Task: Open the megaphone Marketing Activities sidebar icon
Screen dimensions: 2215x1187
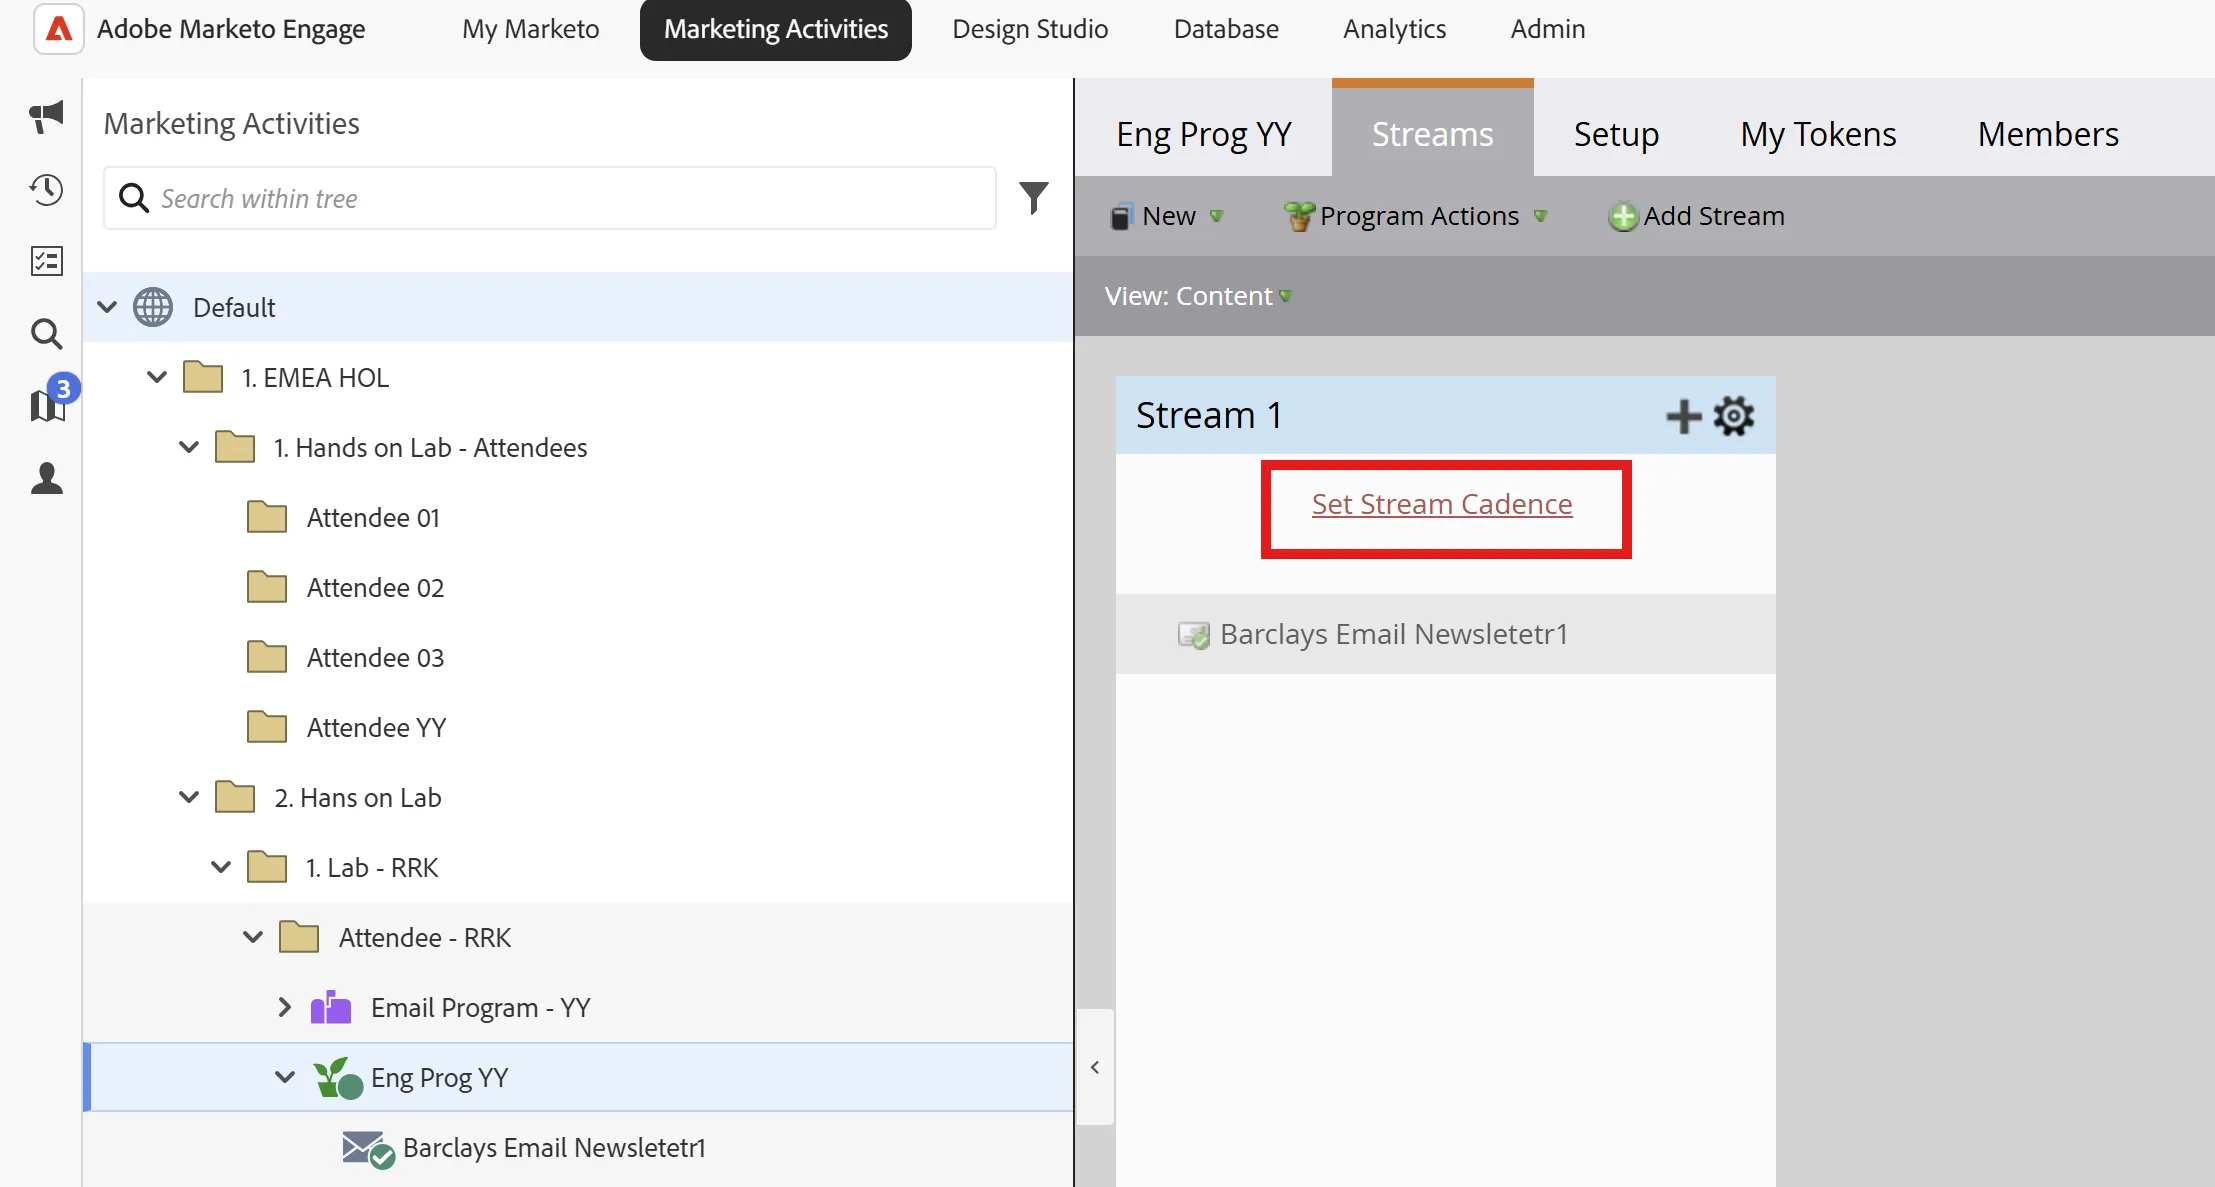Action: click(46, 117)
